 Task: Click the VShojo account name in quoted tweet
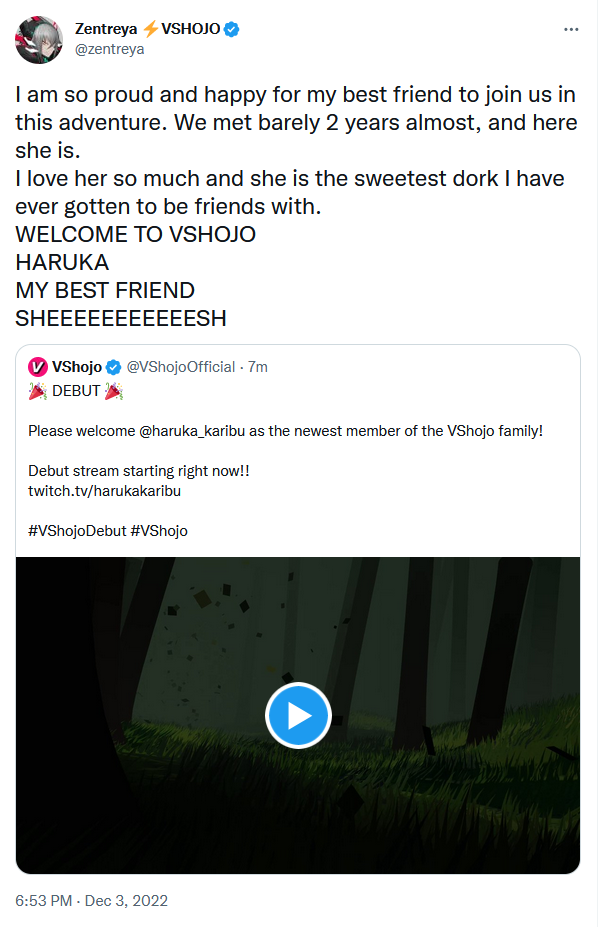point(76,367)
